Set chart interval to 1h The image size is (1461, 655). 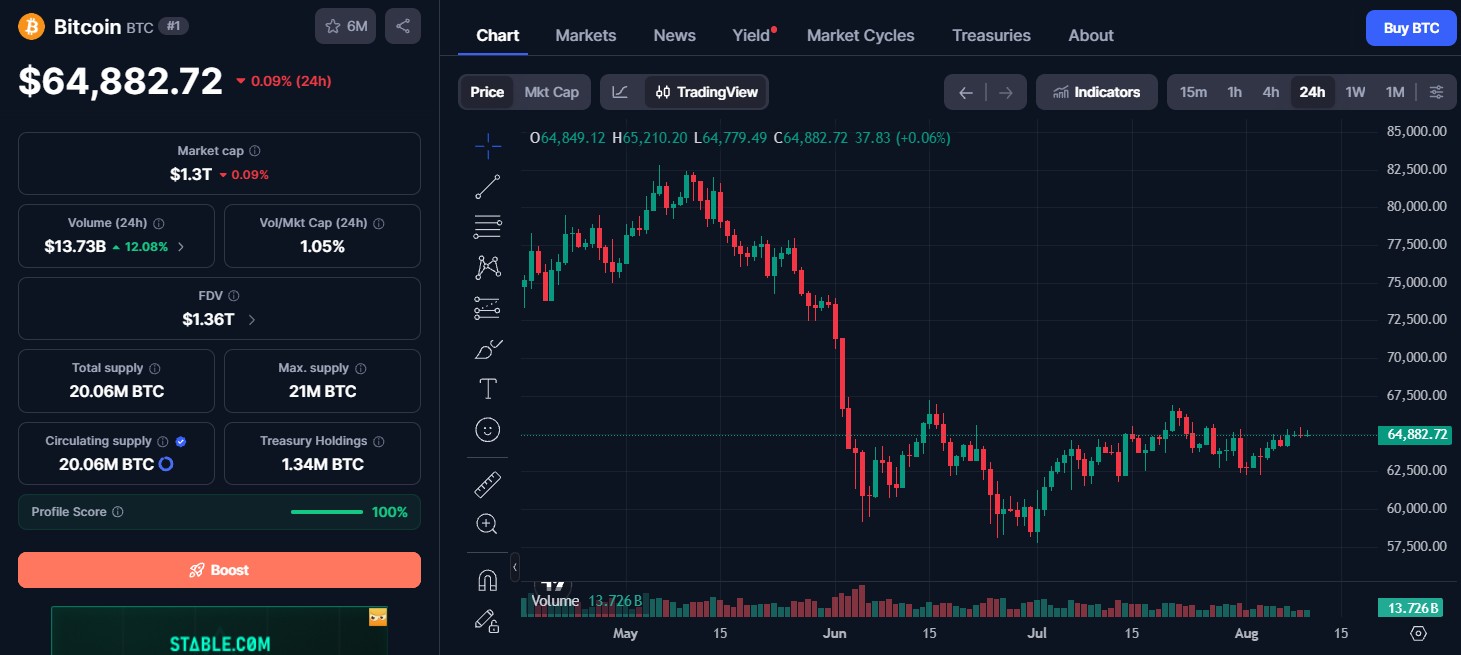click(1235, 92)
